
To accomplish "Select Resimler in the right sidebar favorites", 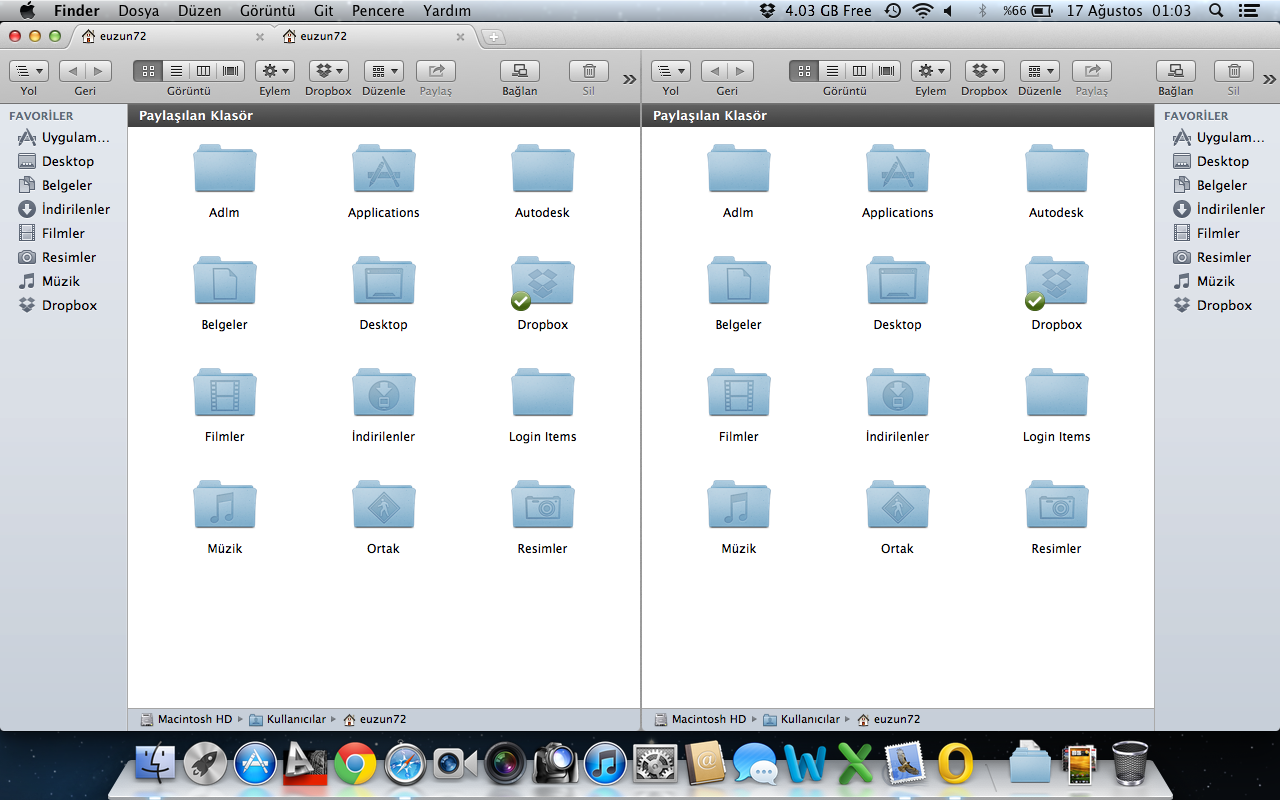I will coord(1223,257).
